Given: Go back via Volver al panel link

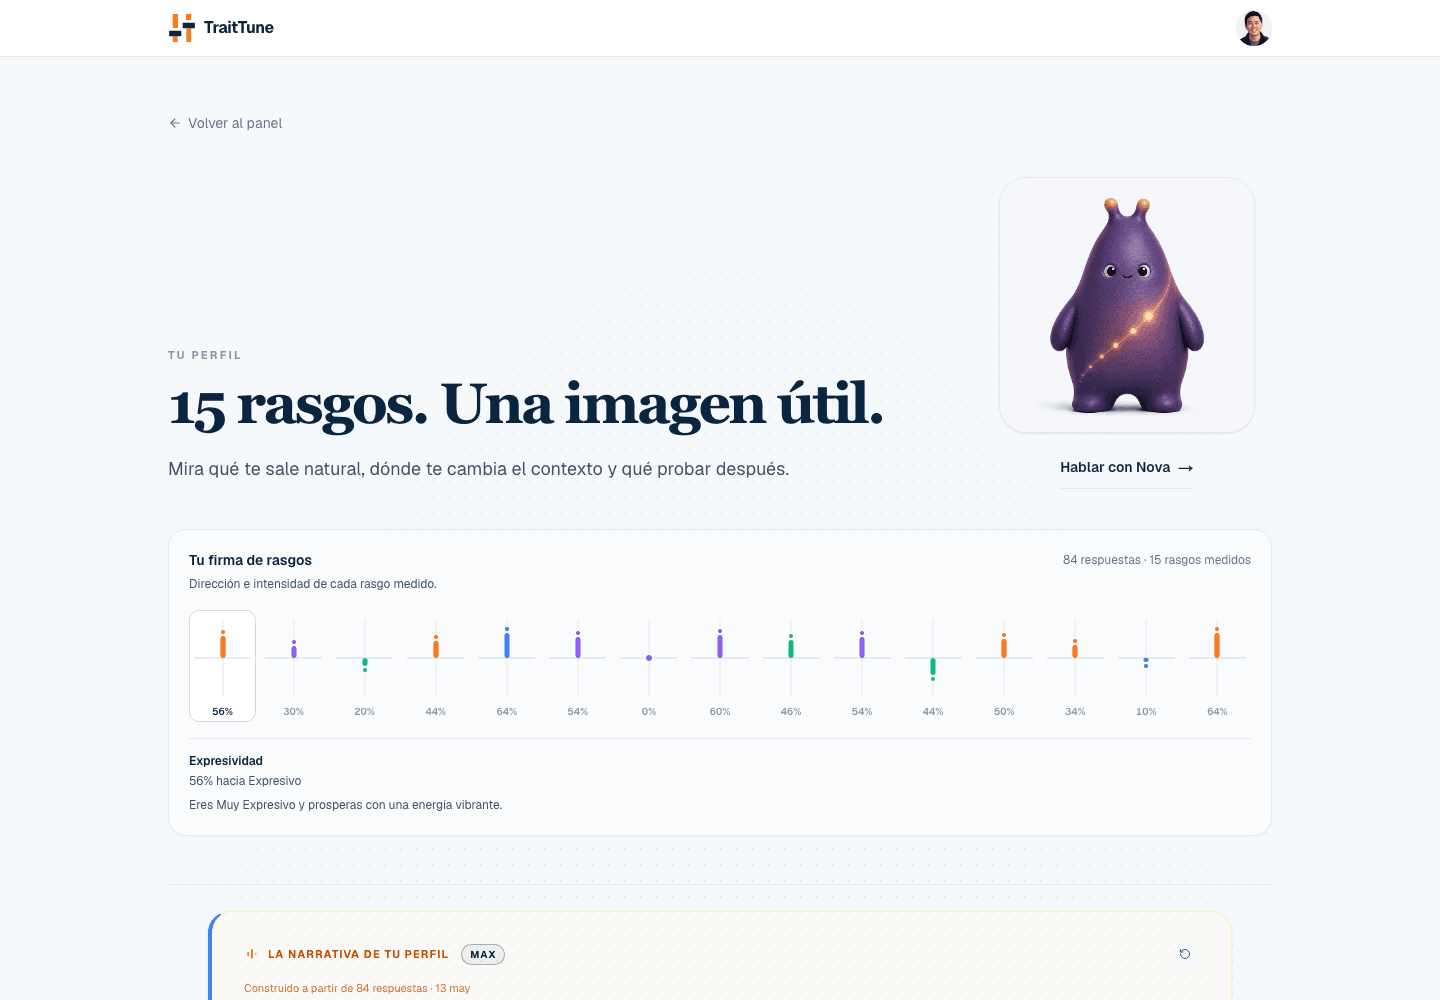Looking at the screenshot, I should click(226, 123).
